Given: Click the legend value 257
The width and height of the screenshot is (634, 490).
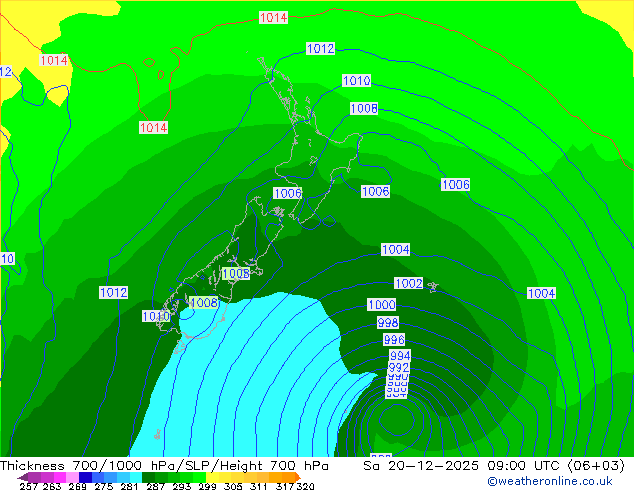Looking at the screenshot, I should coord(28,486).
